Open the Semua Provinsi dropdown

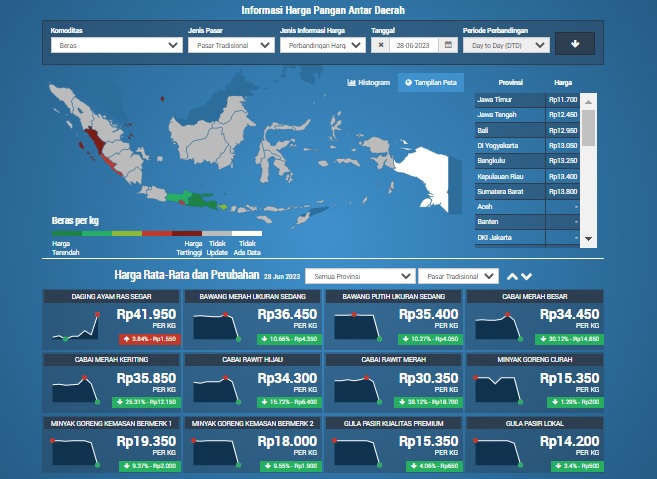tap(360, 276)
